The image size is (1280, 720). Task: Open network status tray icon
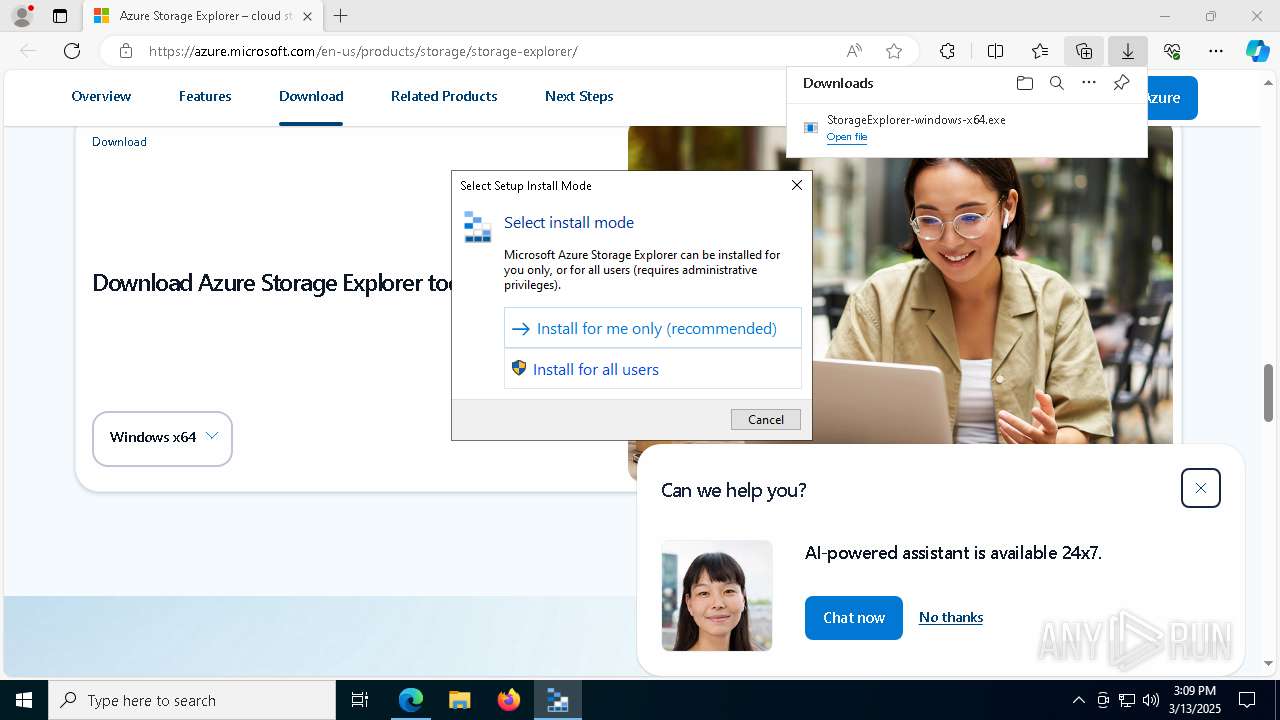tap(1127, 700)
